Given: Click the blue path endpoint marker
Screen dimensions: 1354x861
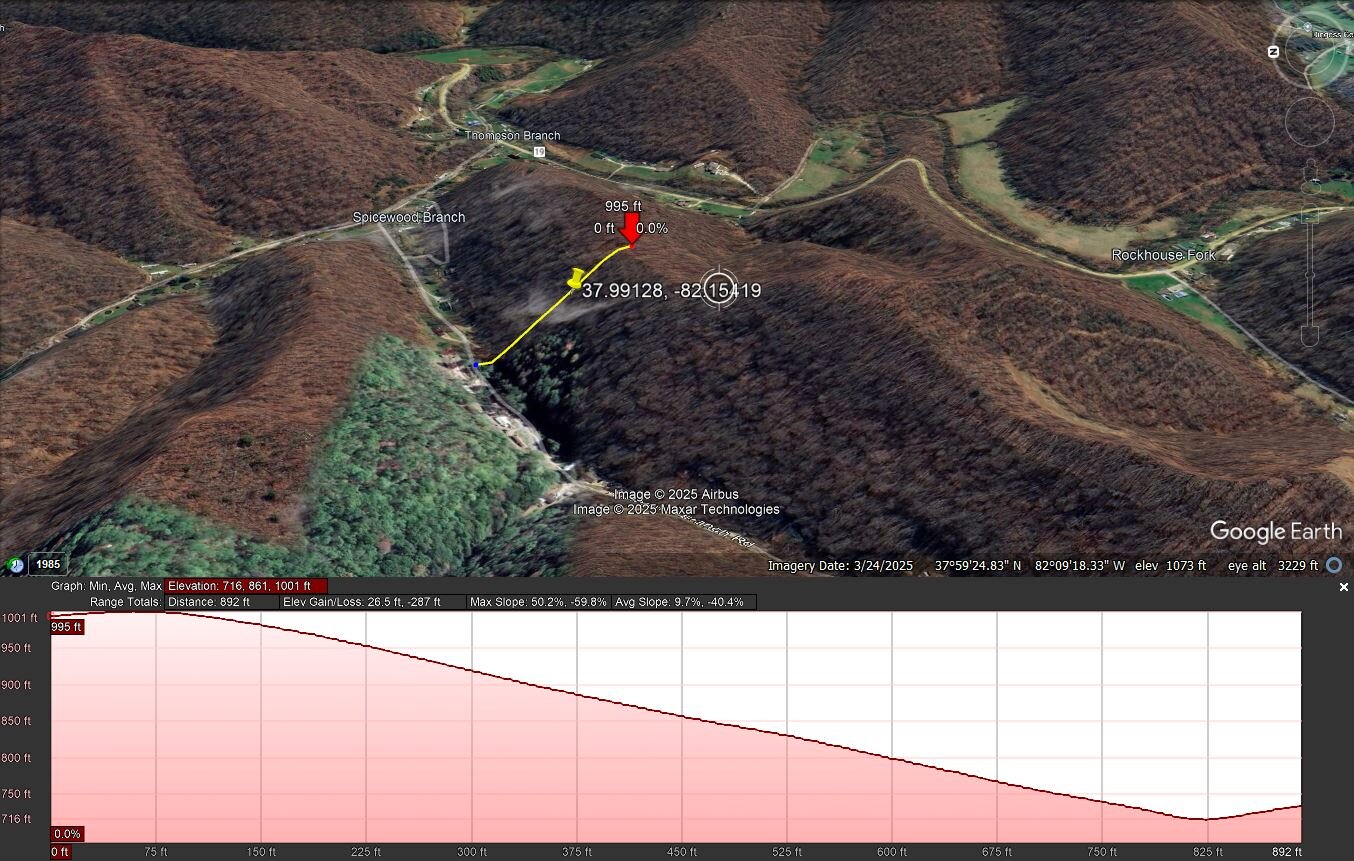Looking at the screenshot, I should (x=475, y=365).
